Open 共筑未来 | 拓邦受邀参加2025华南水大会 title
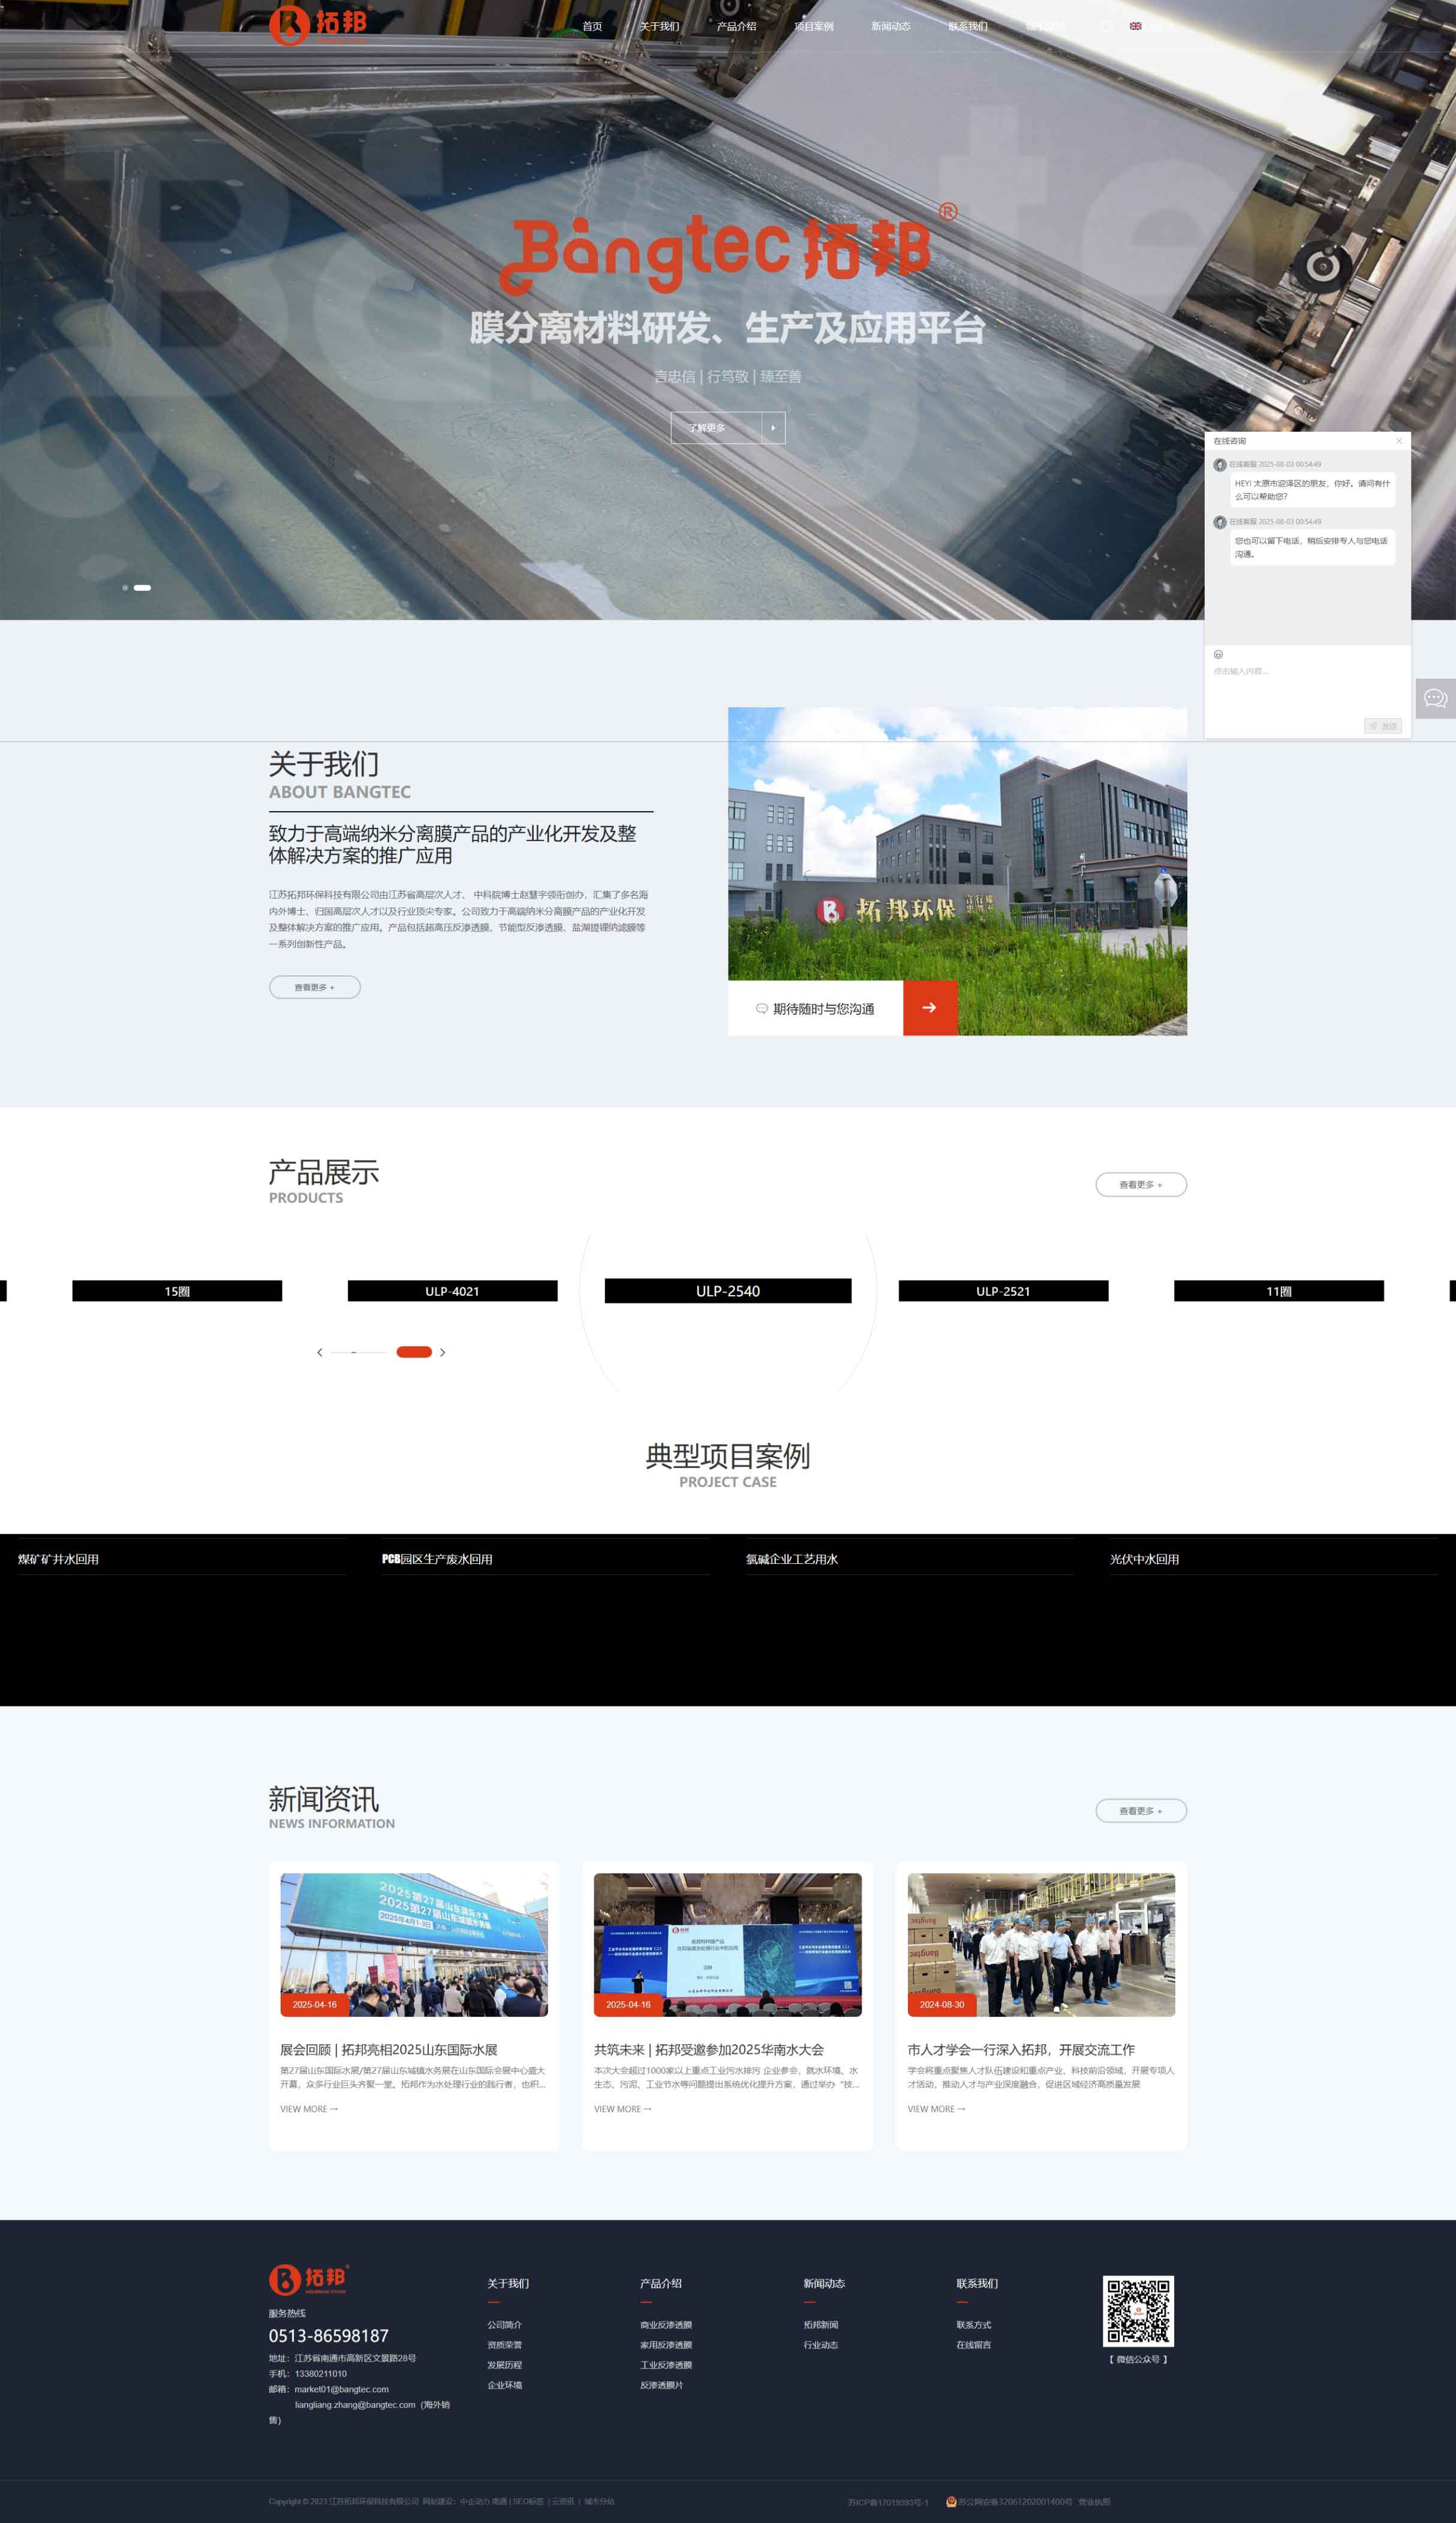Screen dimensions: 1456x2523 click(x=709, y=2049)
